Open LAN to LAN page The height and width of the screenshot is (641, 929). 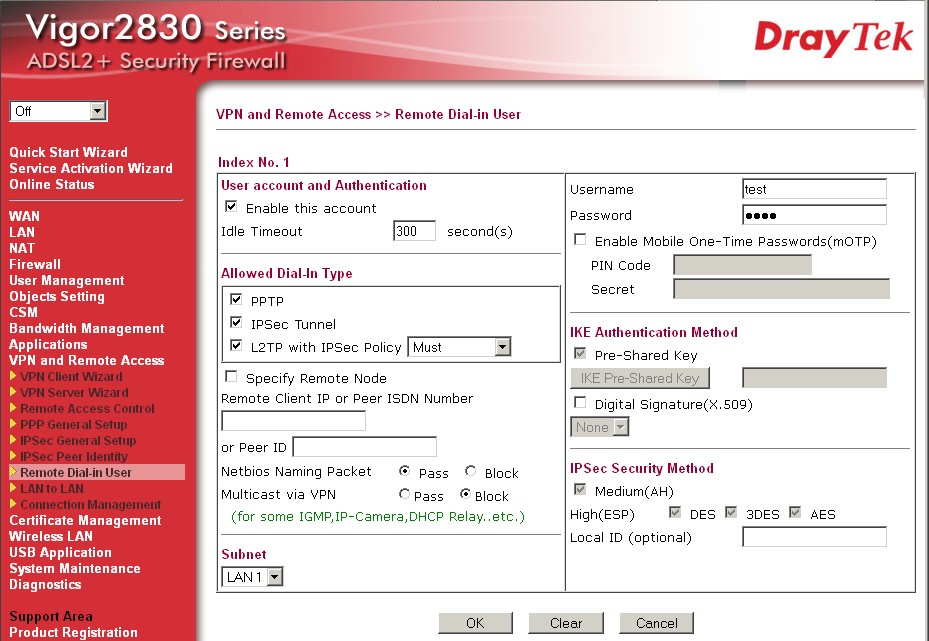click(x=52, y=488)
